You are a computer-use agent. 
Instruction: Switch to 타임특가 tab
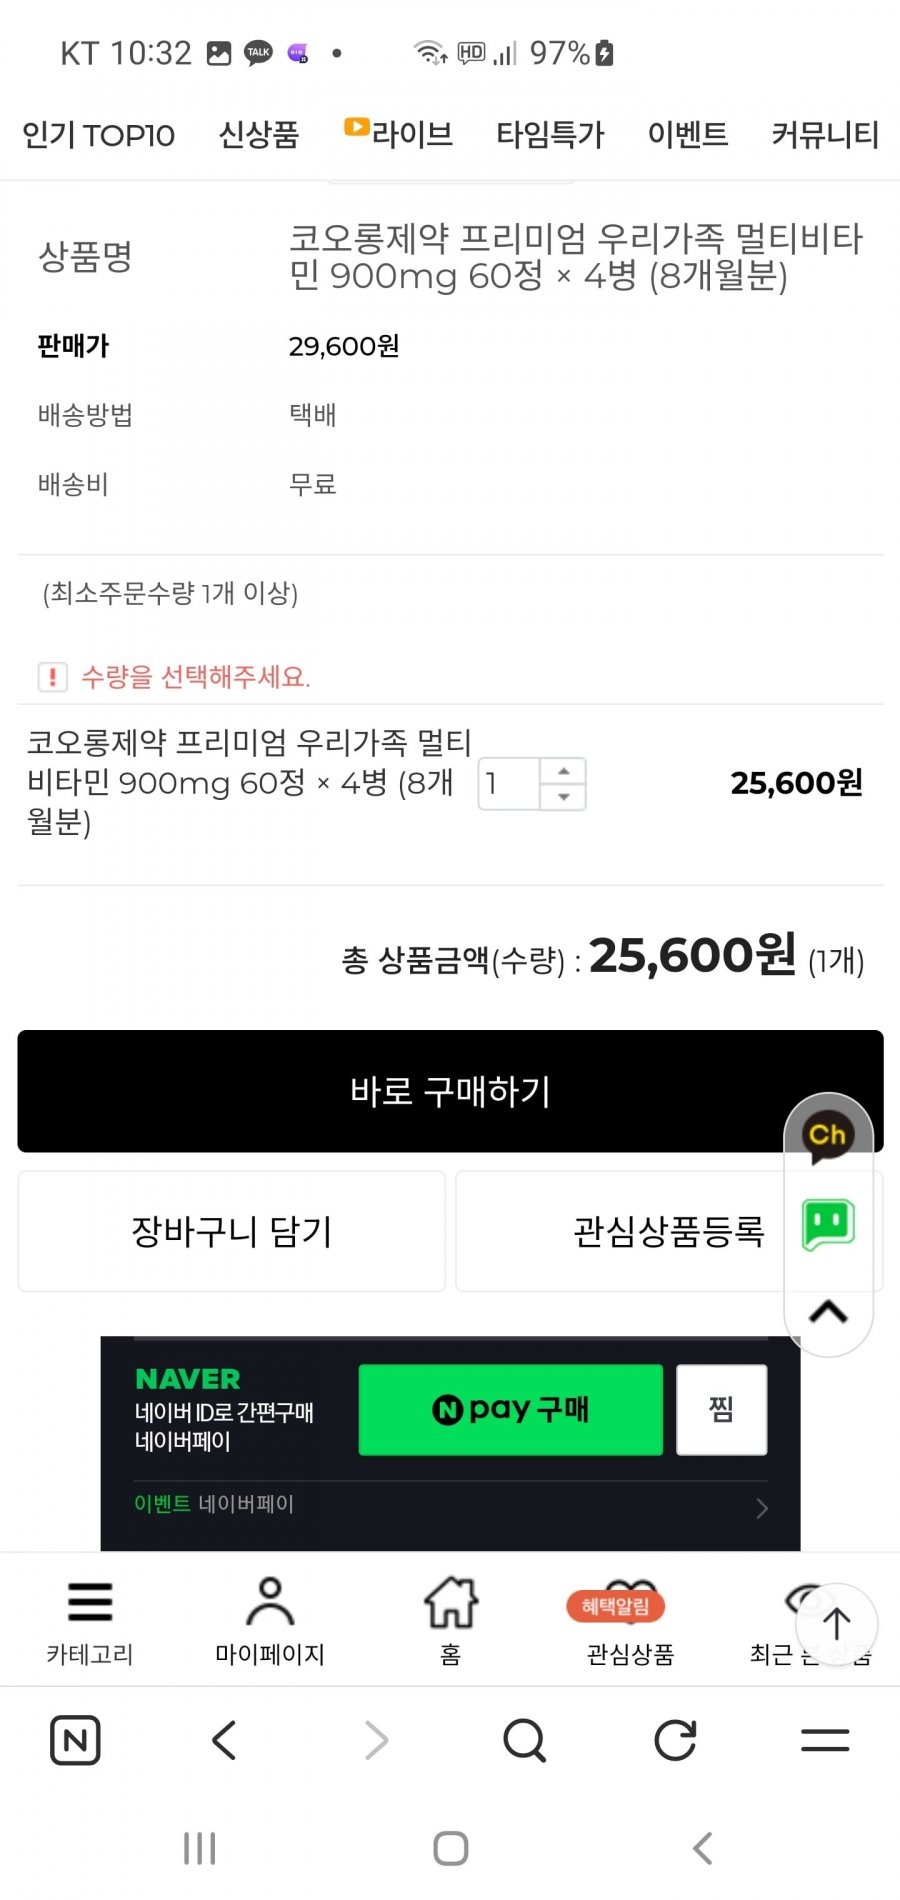point(550,135)
